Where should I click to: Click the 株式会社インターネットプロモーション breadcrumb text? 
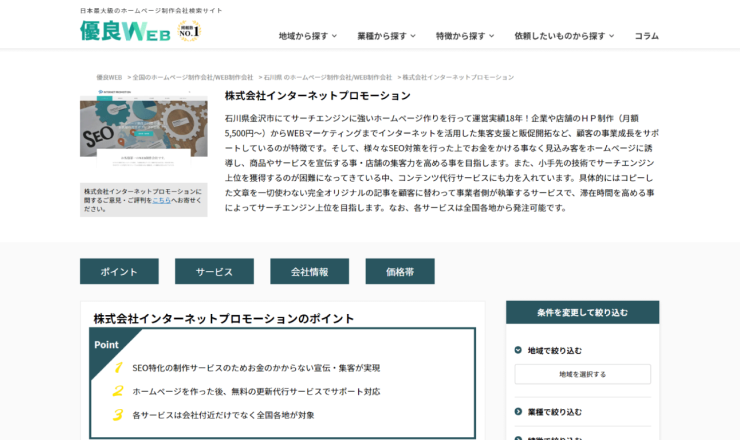click(458, 77)
